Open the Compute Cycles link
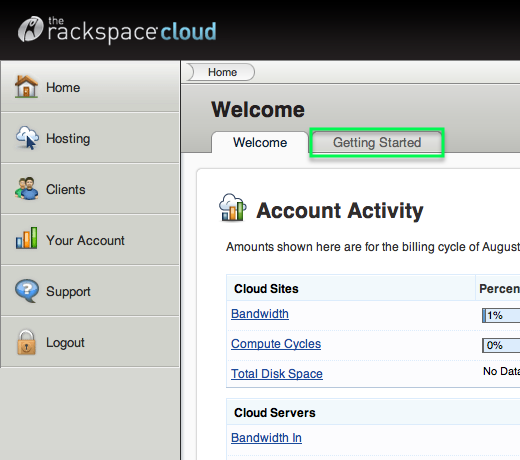This screenshot has height=460, width=520. click(276, 344)
